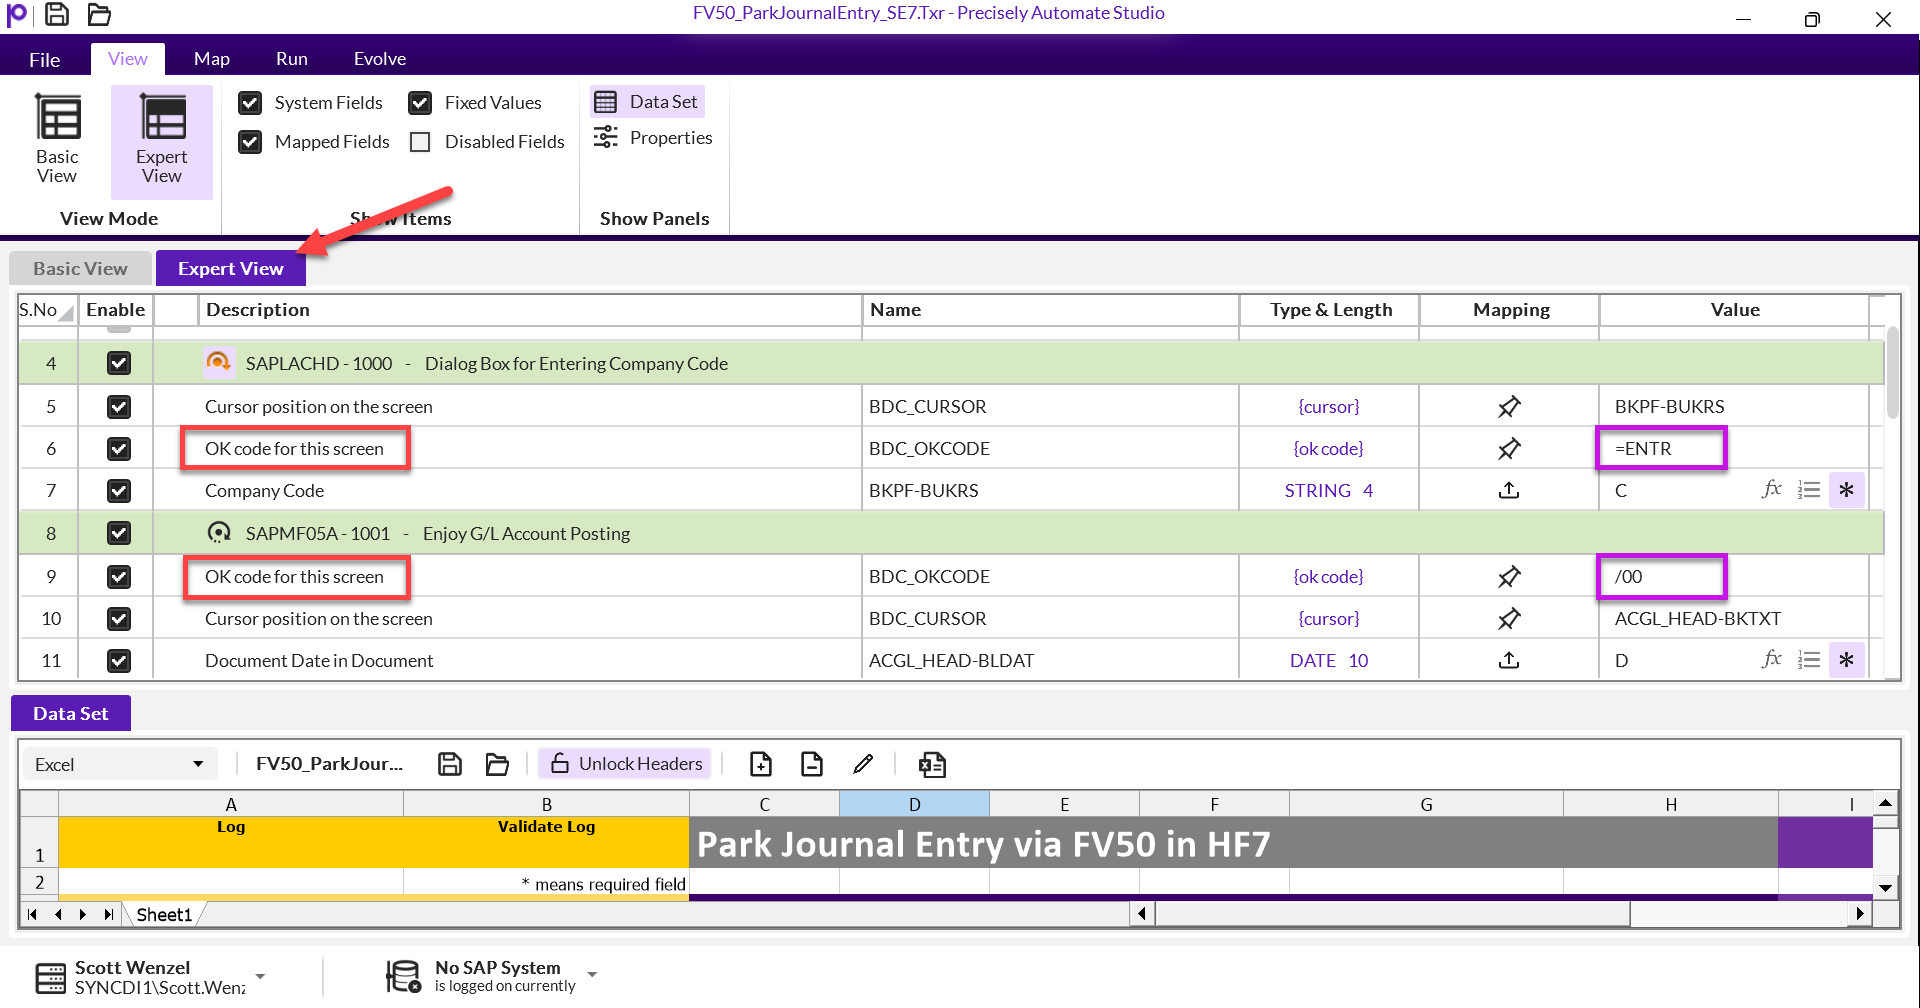
Task: Select the Sheet1 worksheet tab
Action: pos(163,913)
